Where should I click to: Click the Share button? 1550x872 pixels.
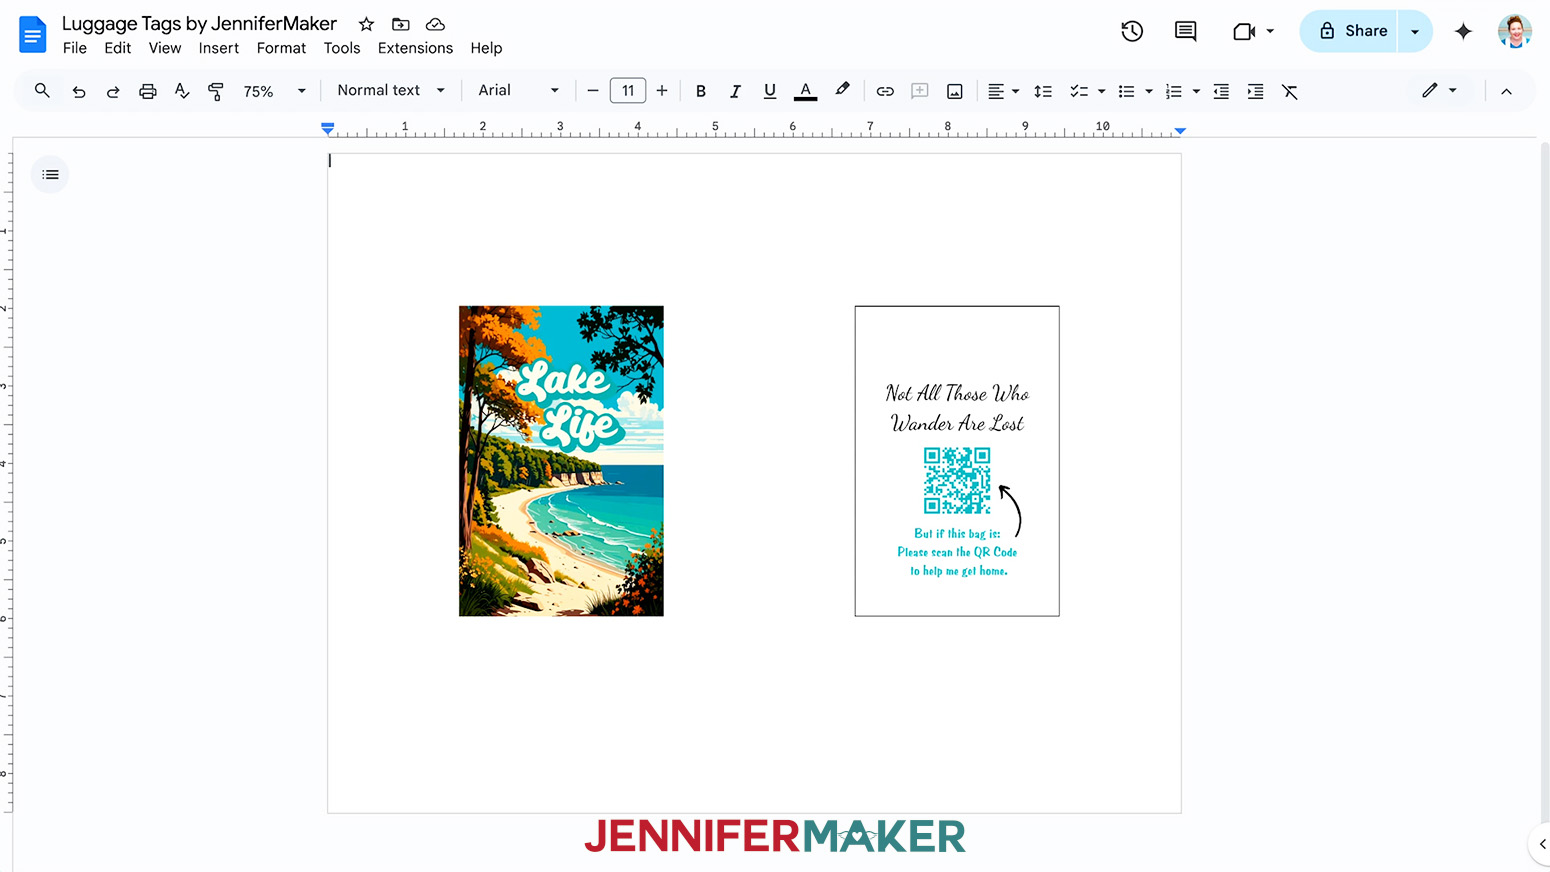(1349, 31)
